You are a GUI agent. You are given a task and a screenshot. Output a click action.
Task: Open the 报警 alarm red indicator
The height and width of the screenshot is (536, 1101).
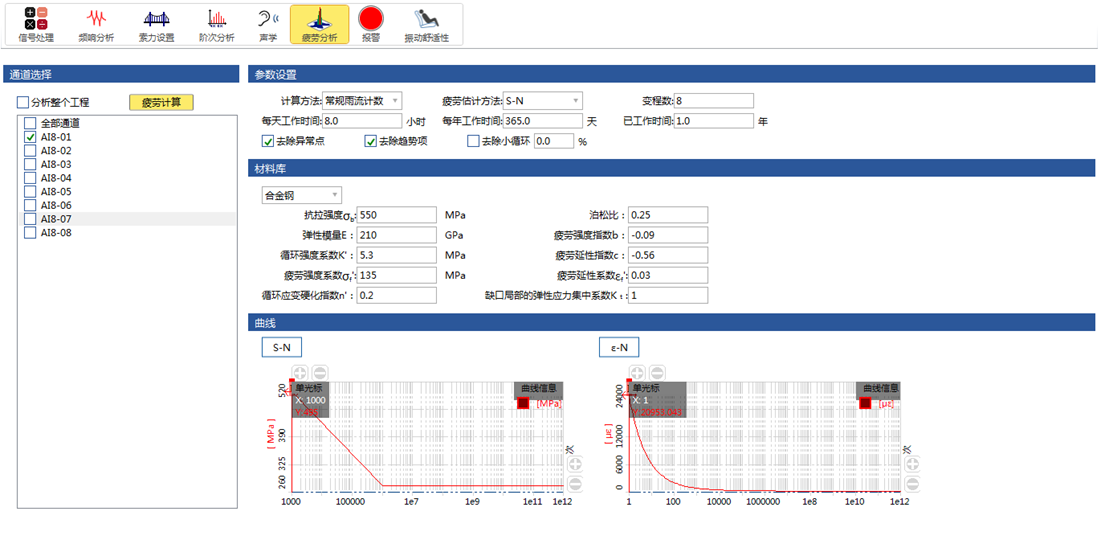[370, 25]
